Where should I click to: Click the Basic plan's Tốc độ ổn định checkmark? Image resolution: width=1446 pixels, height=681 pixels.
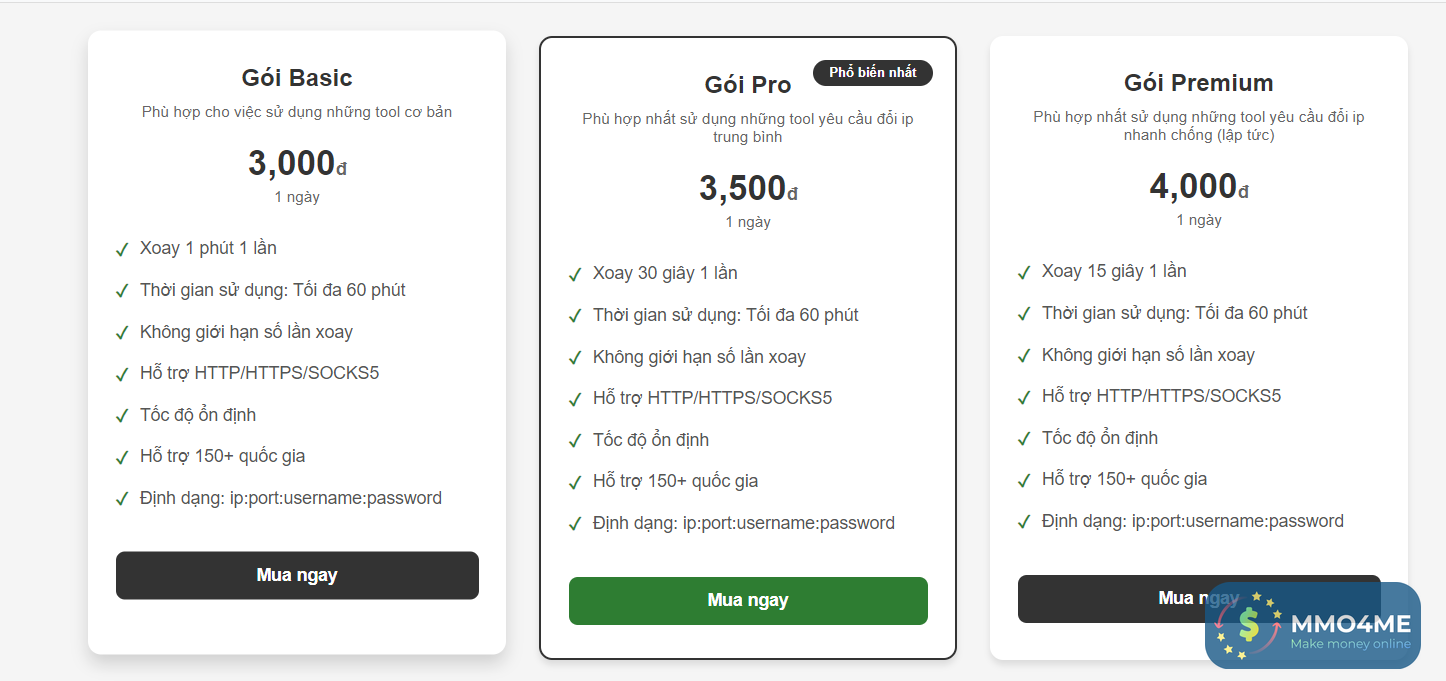tap(122, 416)
